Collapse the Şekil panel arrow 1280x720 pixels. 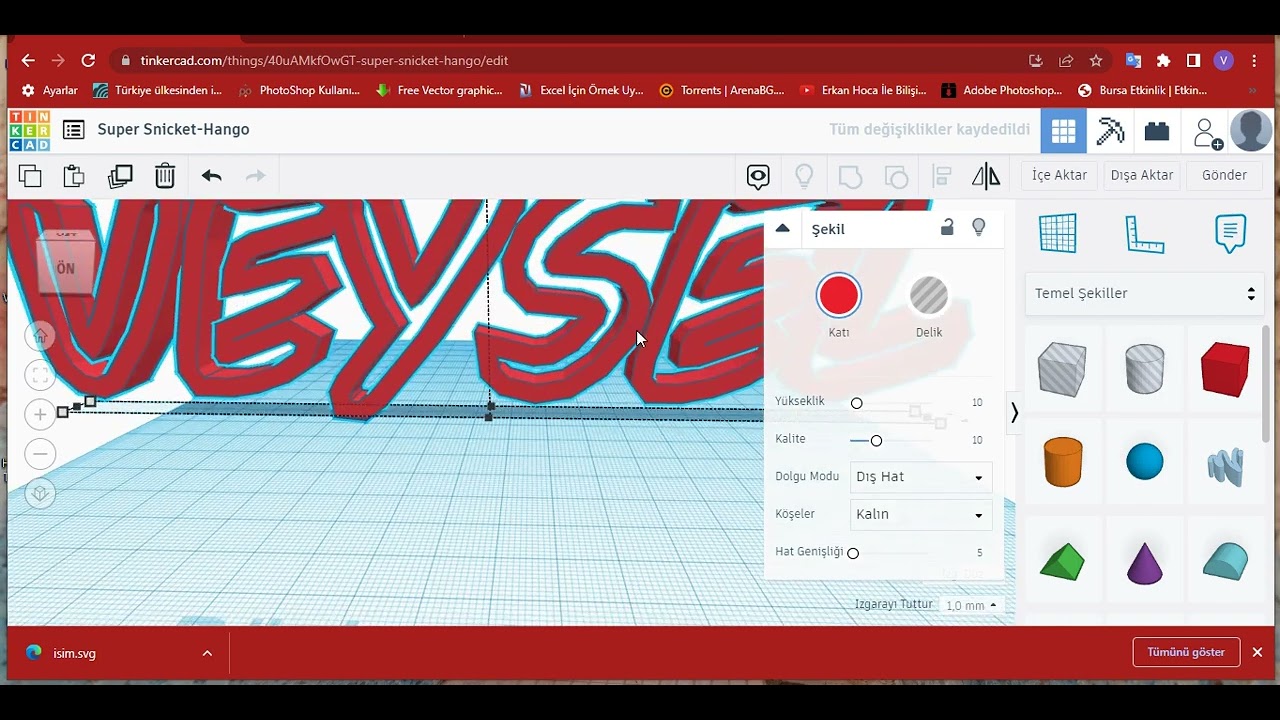(x=783, y=229)
